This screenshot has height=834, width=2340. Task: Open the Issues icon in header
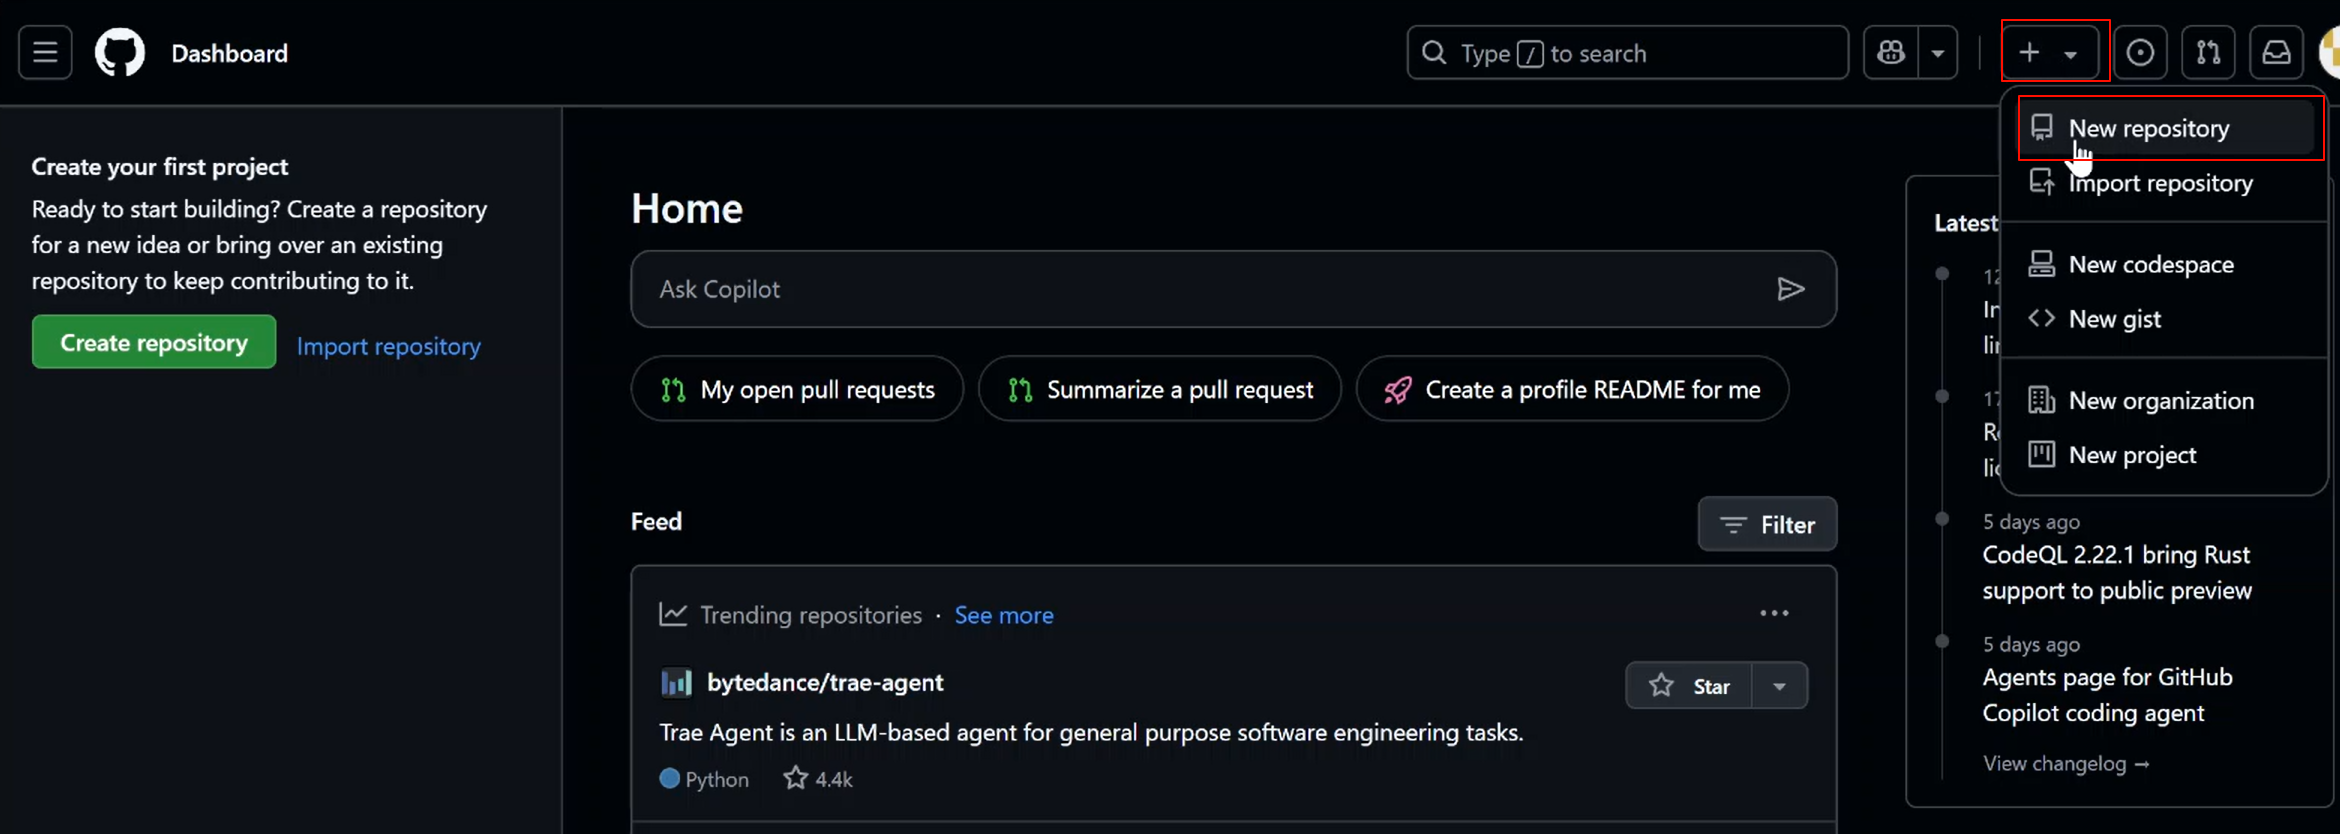point(2140,52)
